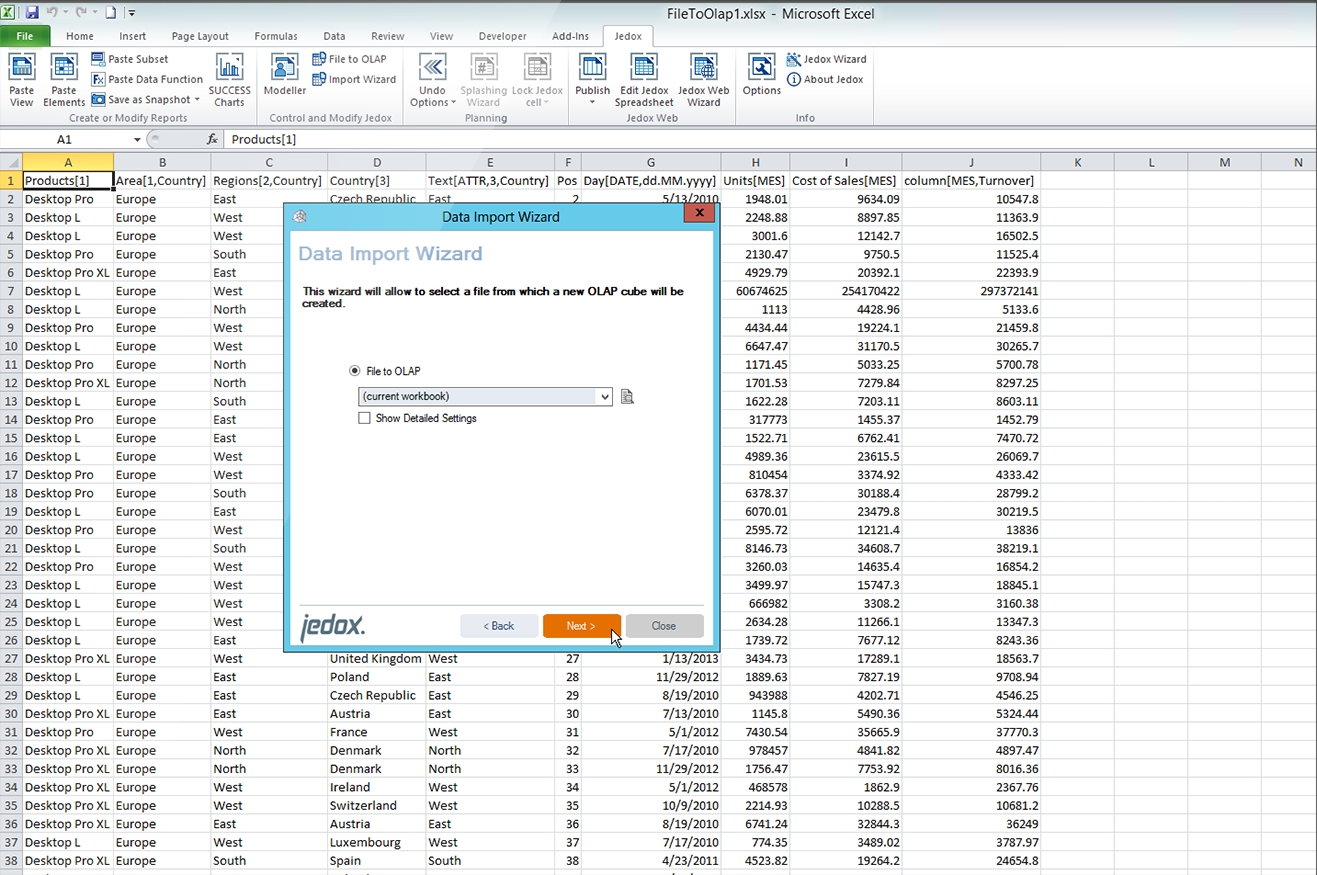Screen dimensions: 1317x875
Task: Click the Day[DATE,dd.MM.yyyy] header cell
Action: click(651, 181)
